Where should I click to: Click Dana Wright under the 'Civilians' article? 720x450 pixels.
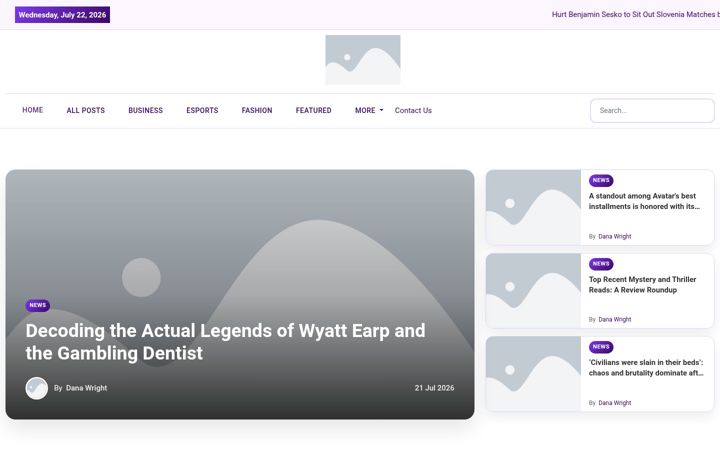[x=615, y=403]
